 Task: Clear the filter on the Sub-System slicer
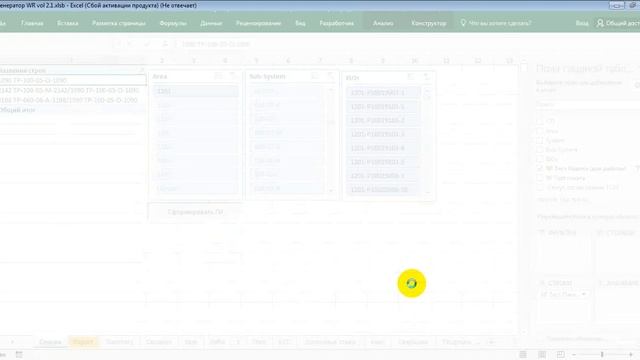[x=330, y=76]
